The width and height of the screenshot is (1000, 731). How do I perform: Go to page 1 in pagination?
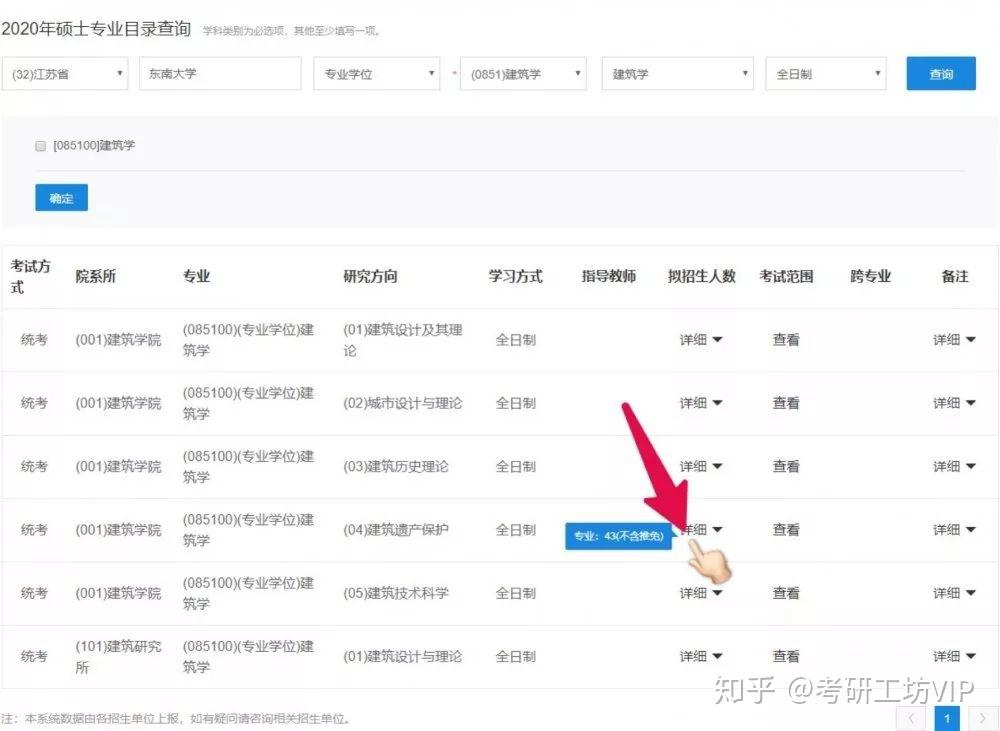947,719
